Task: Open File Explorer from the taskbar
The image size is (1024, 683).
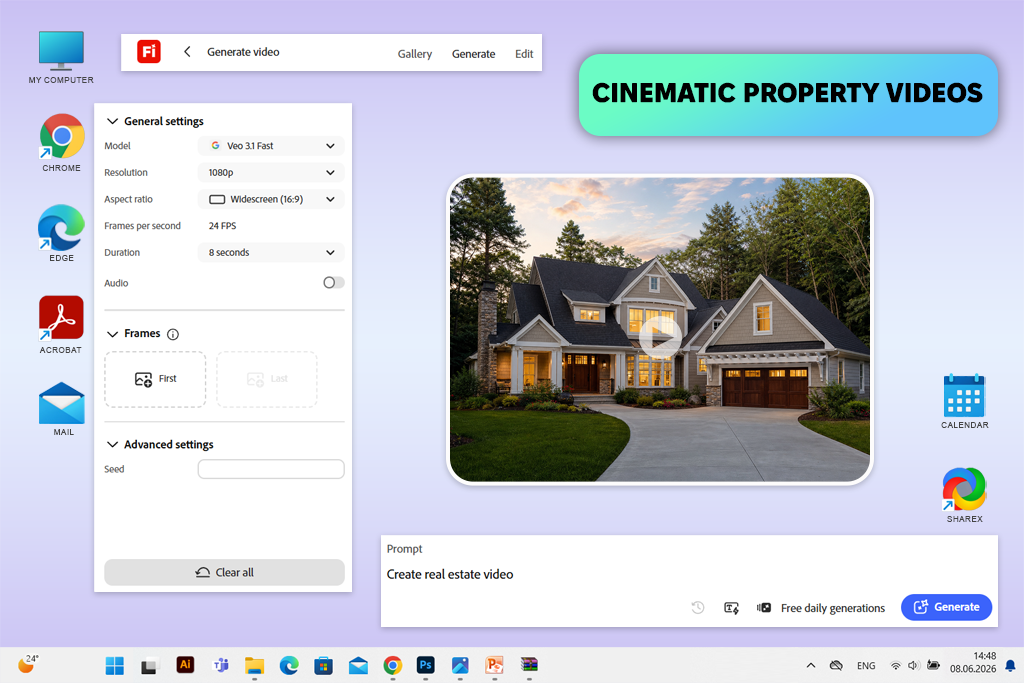Action: (x=255, y=665)
